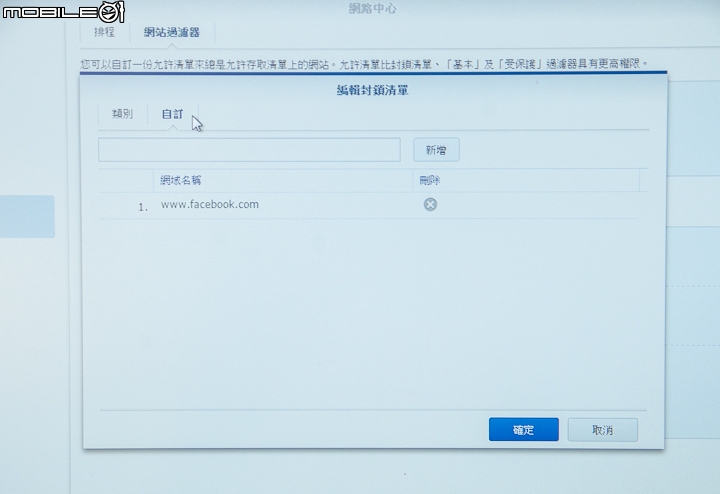Delete www.facebook.com from the block list
720x494 pixels.
click(x=430, y=204)
